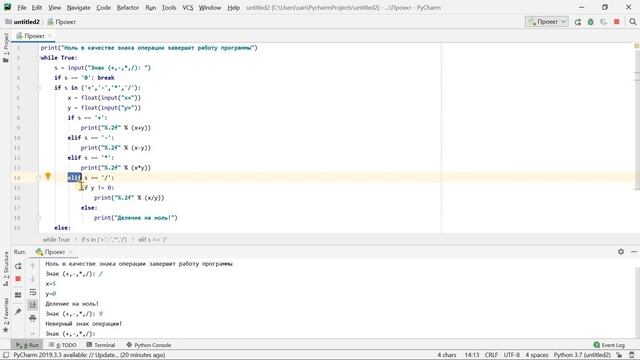Open the Python Console tab
640x360 pixels.
(x=149, y=345)
